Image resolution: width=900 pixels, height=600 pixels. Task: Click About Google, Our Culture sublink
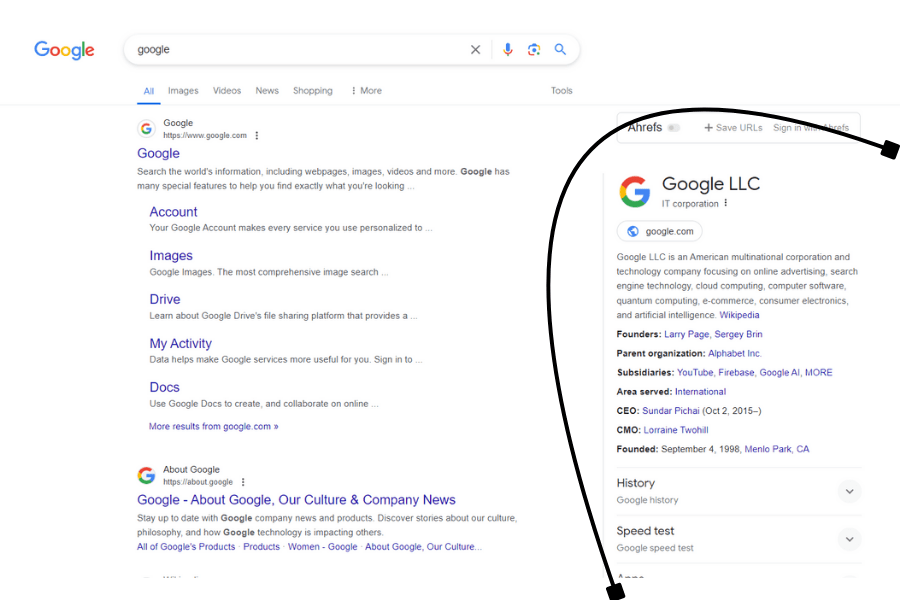(x=423, y=547)
